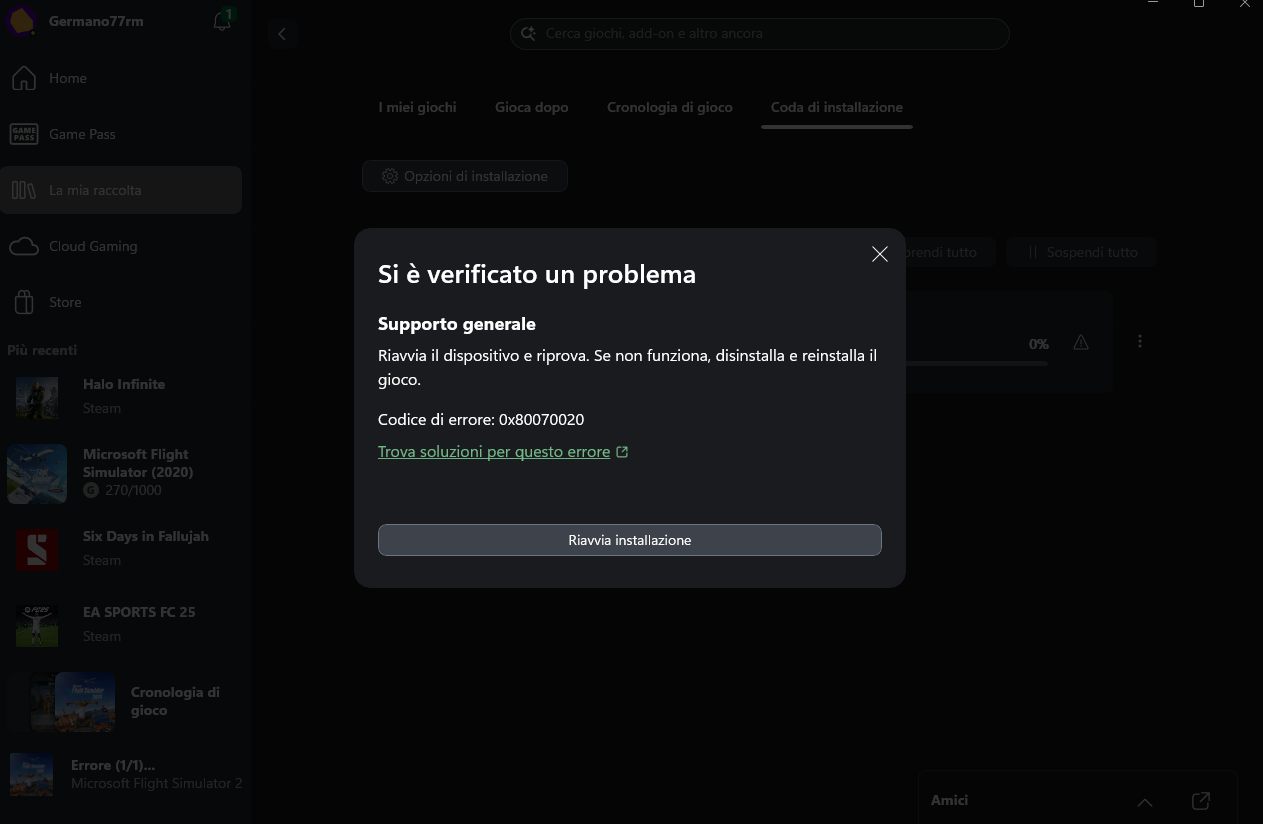
Task: Open the Store section
Action: pos(65,302)
